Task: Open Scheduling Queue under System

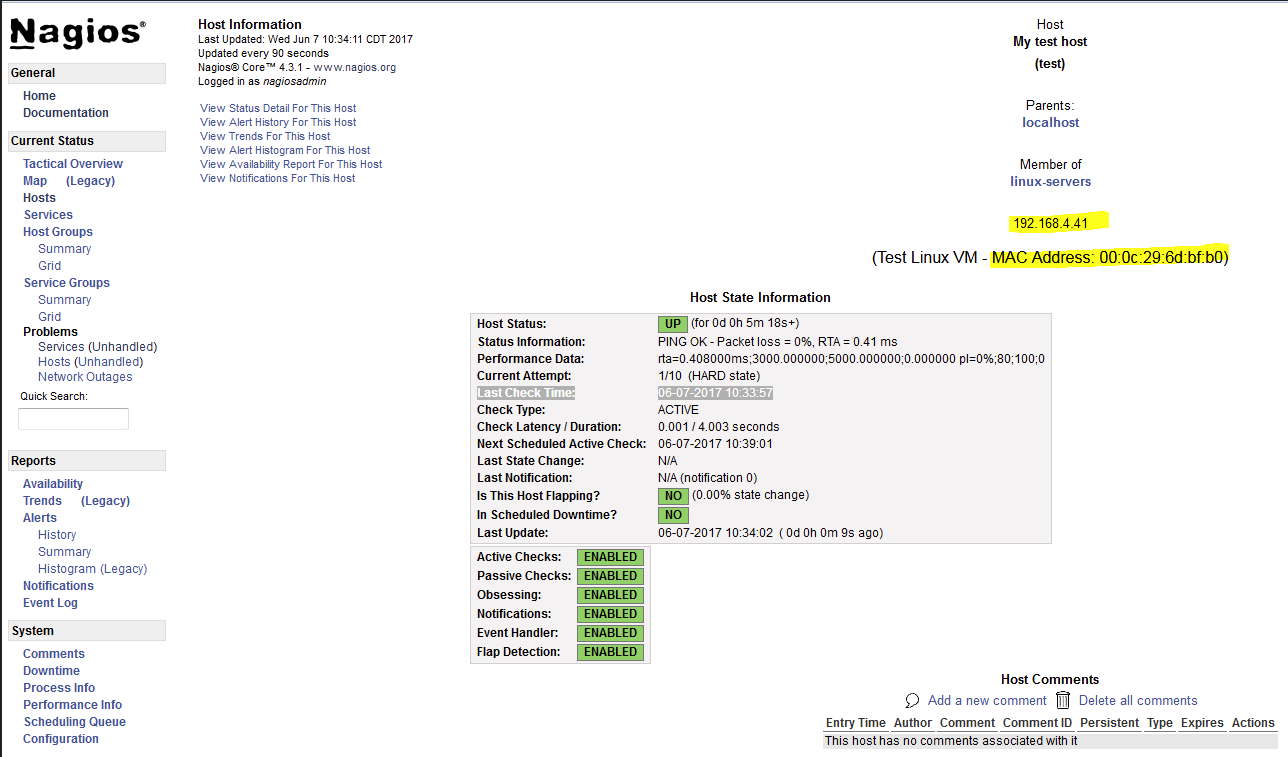Action: pos(75,722)
